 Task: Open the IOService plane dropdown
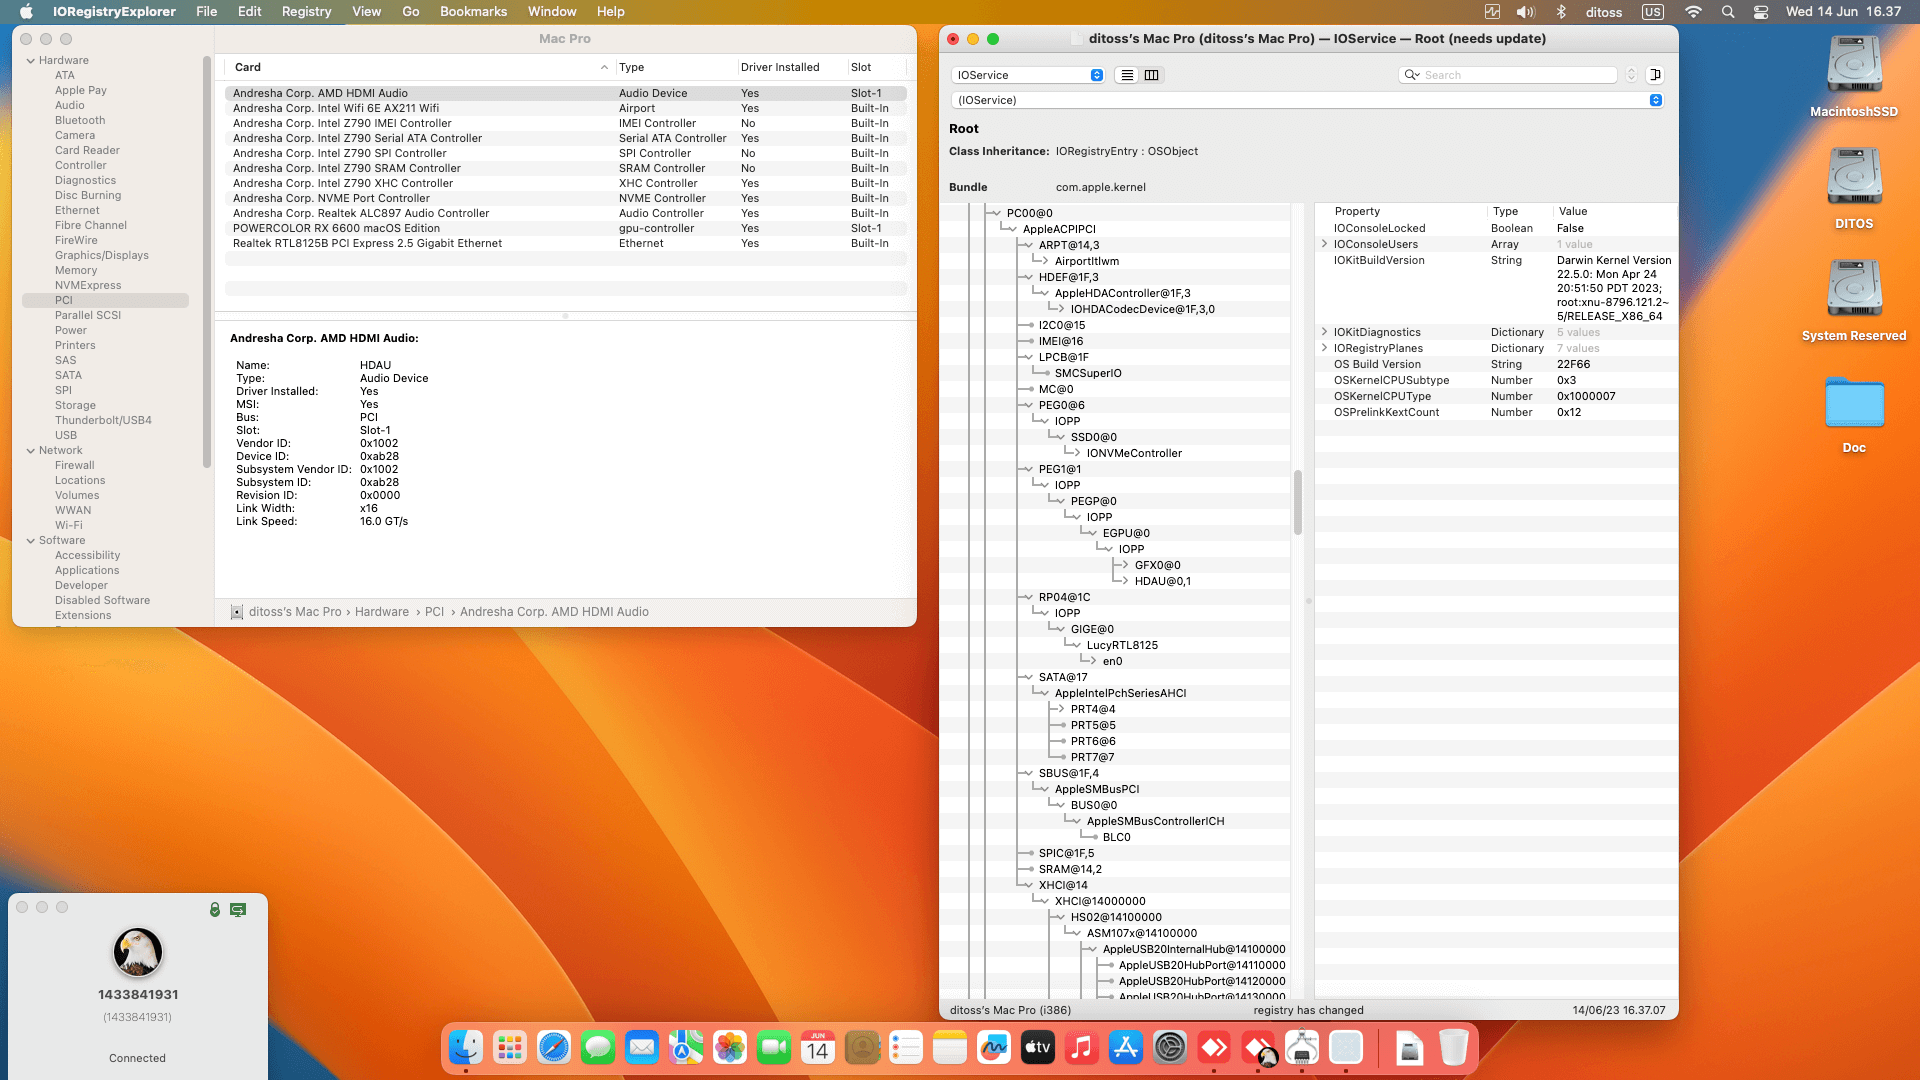coord(1029,75)
